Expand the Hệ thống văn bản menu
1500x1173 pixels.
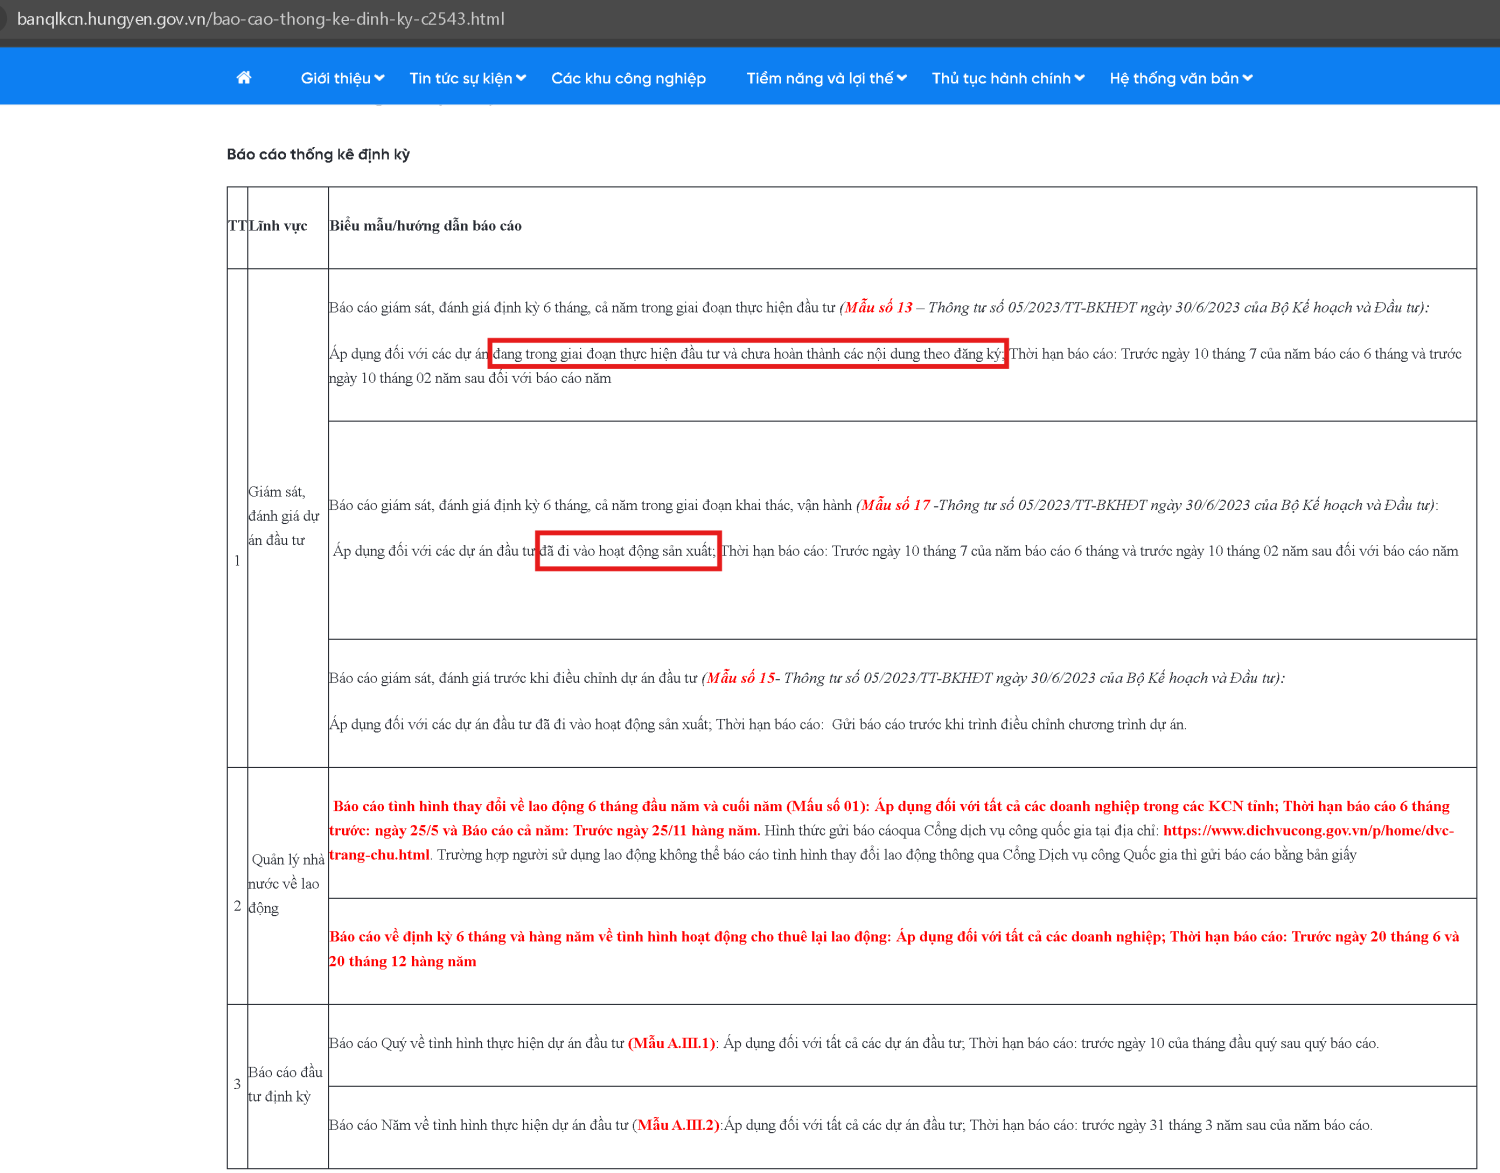pyautogui.click(x=1180, y=78)
